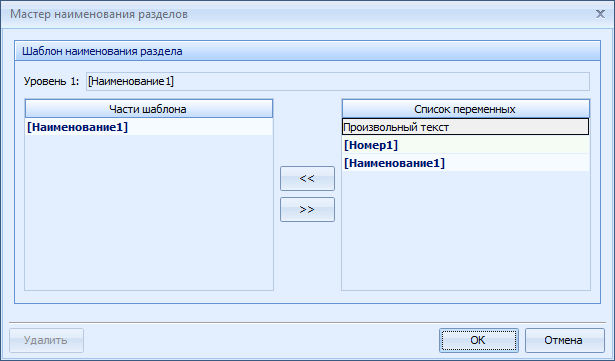Click the >> move-right button
The height and width of the screenshot is (361, 615).
tap(307, 210)
